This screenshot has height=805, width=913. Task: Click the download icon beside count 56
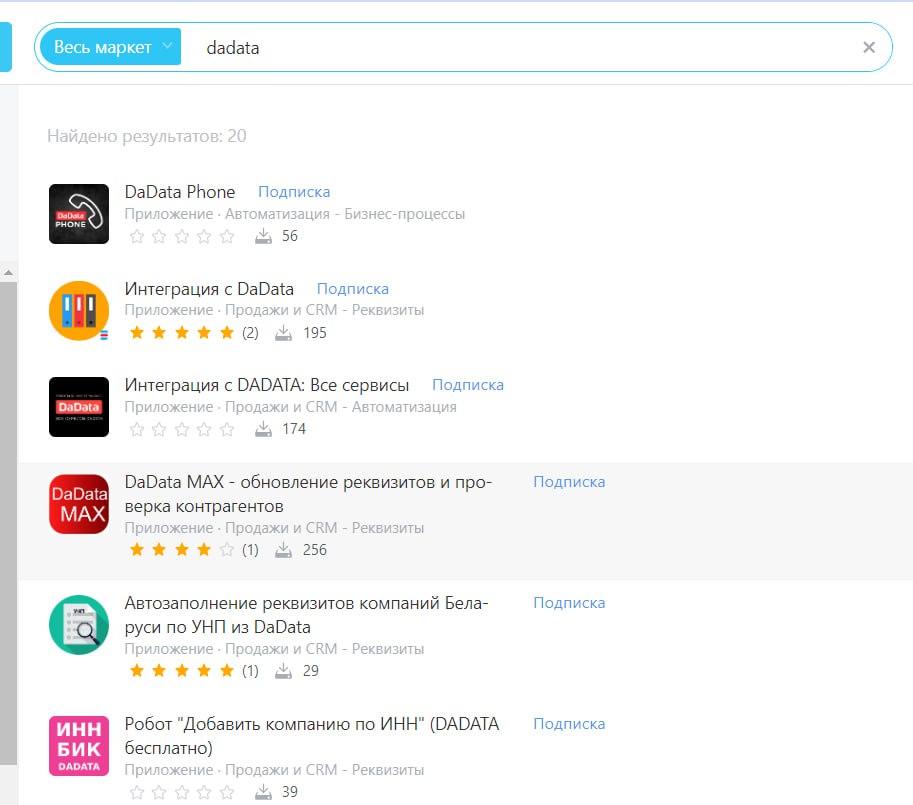tap(263, 236)
